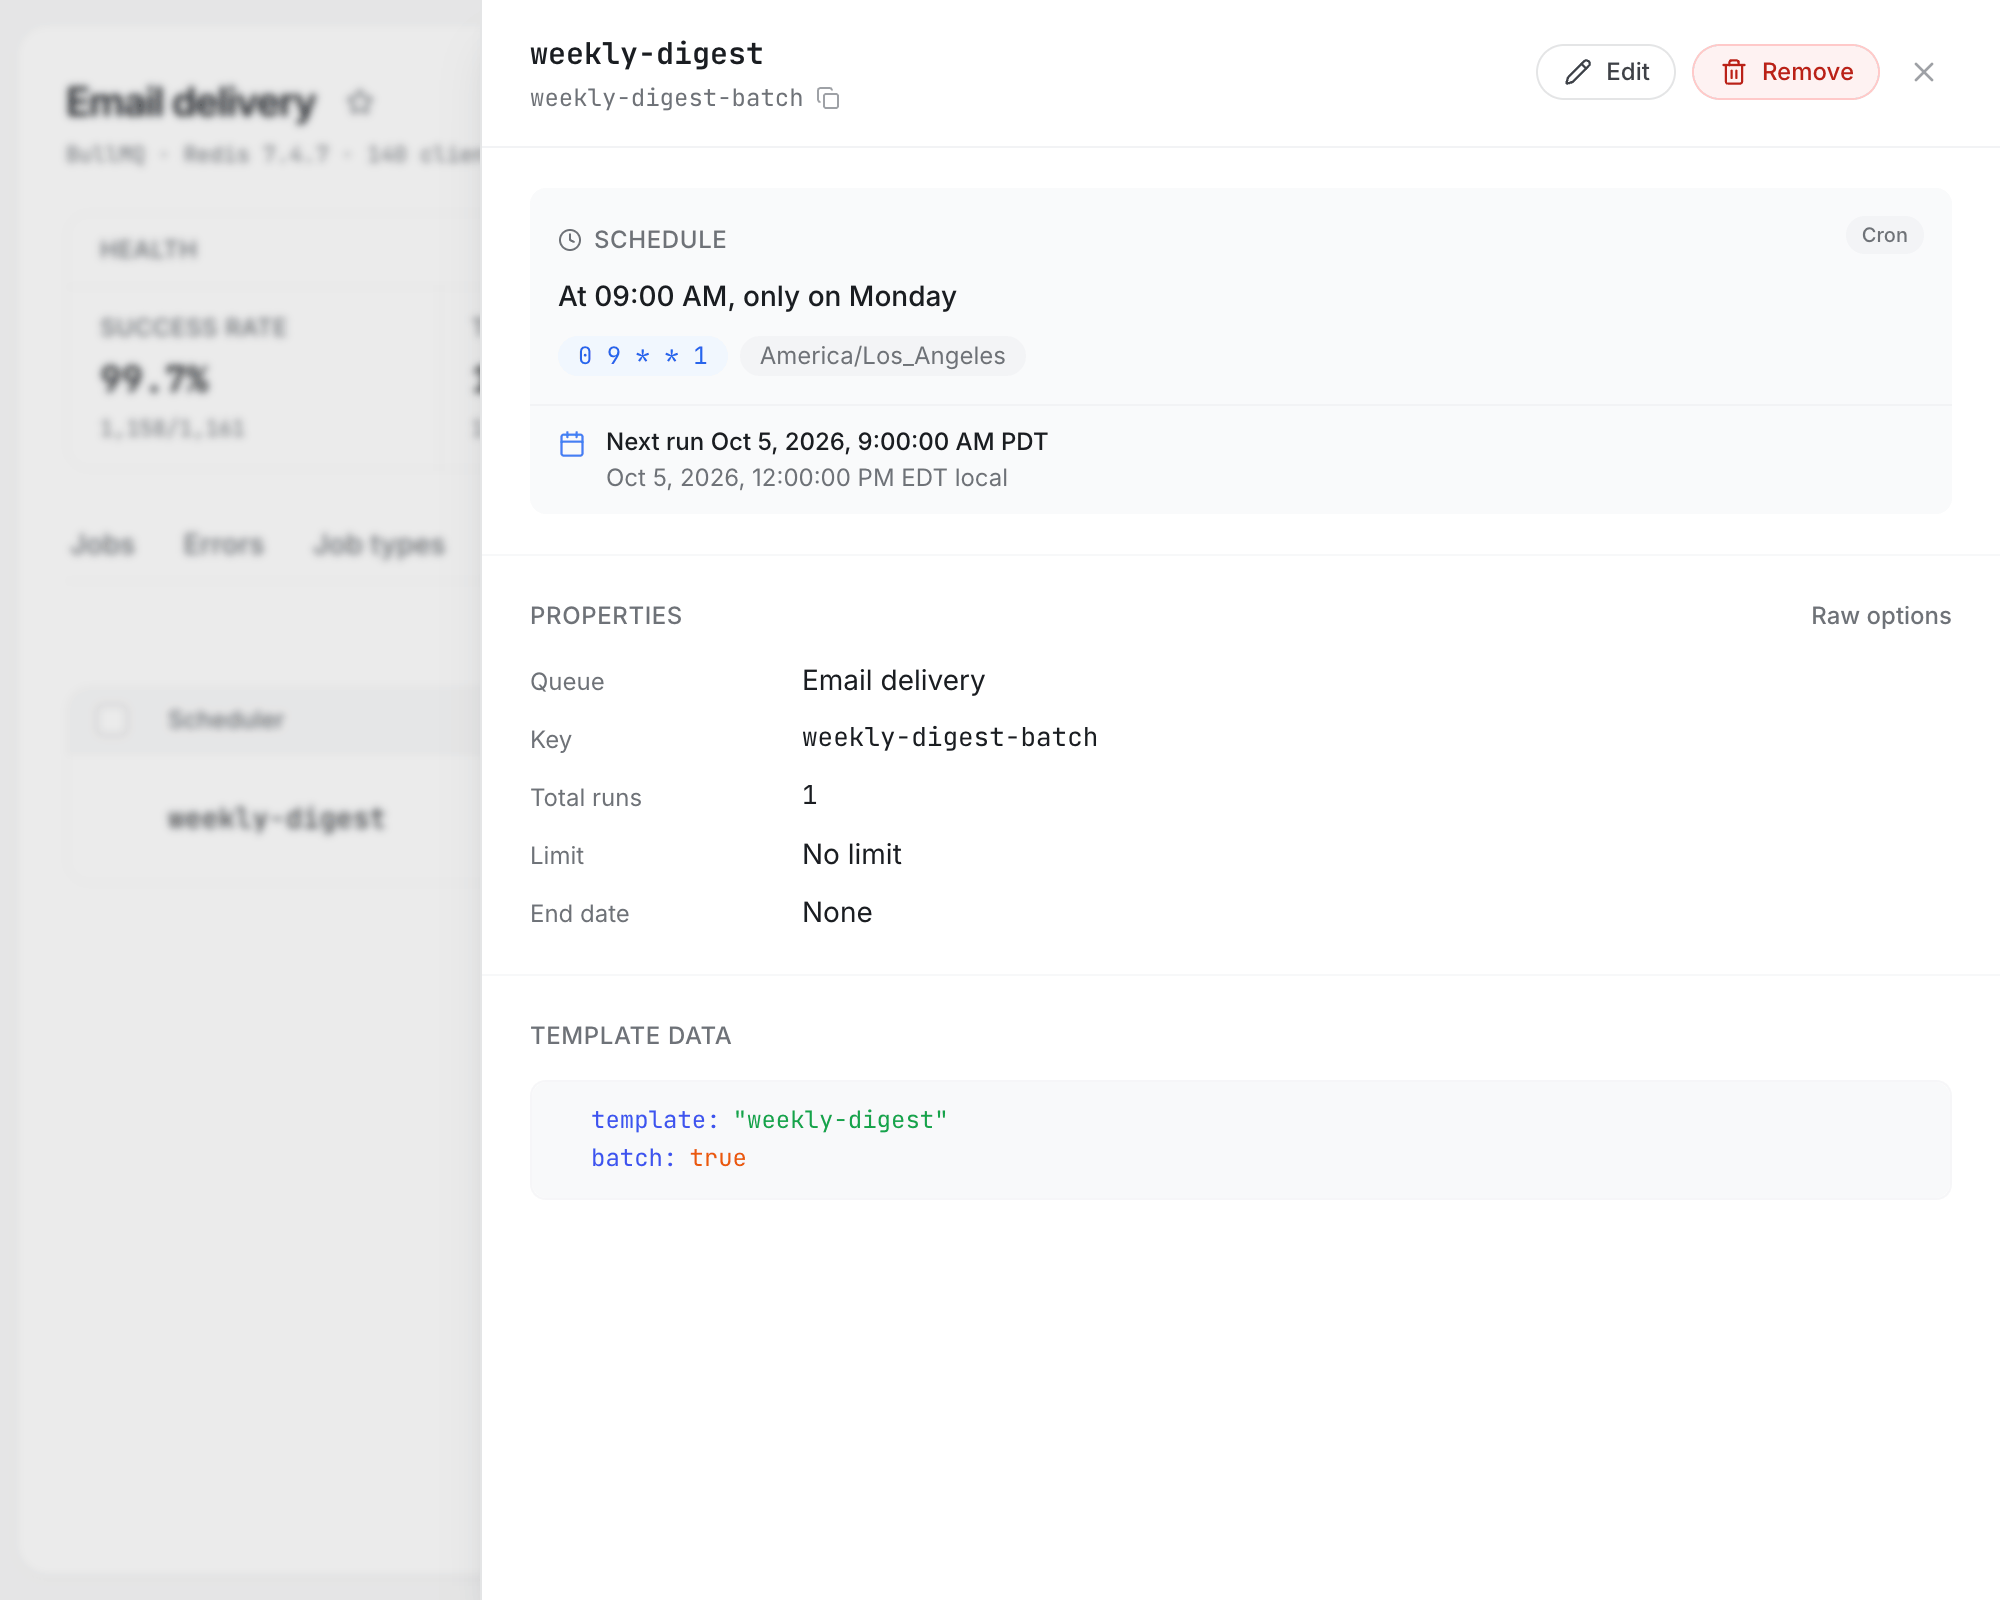Select the cron expression 0 9 * * 1

point(642,356)
